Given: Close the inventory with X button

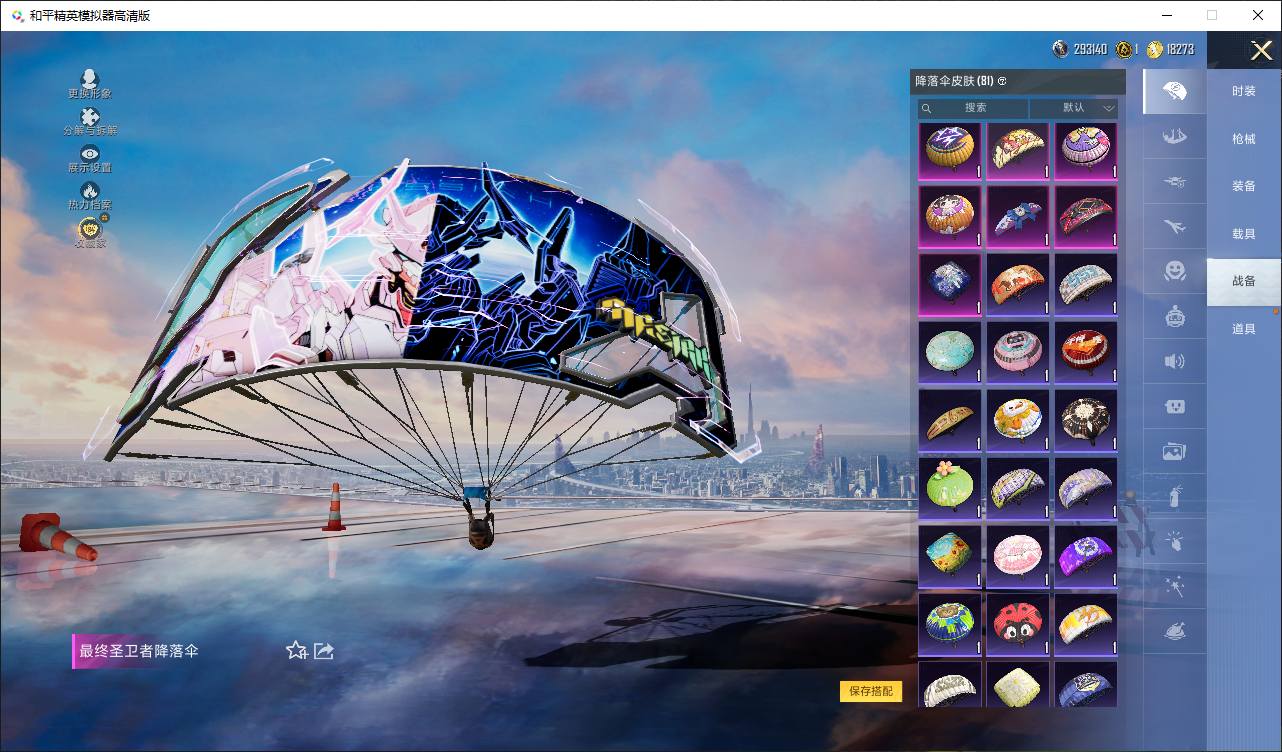Looking at the screenshot, I should click(1261, 50).
